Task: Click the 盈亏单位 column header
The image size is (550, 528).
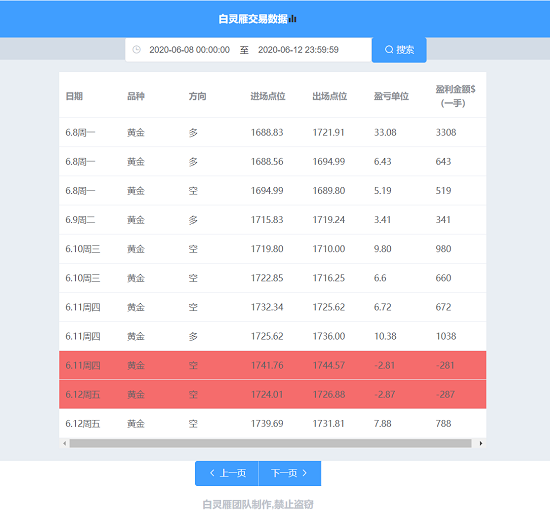Action: pos(391,96)
